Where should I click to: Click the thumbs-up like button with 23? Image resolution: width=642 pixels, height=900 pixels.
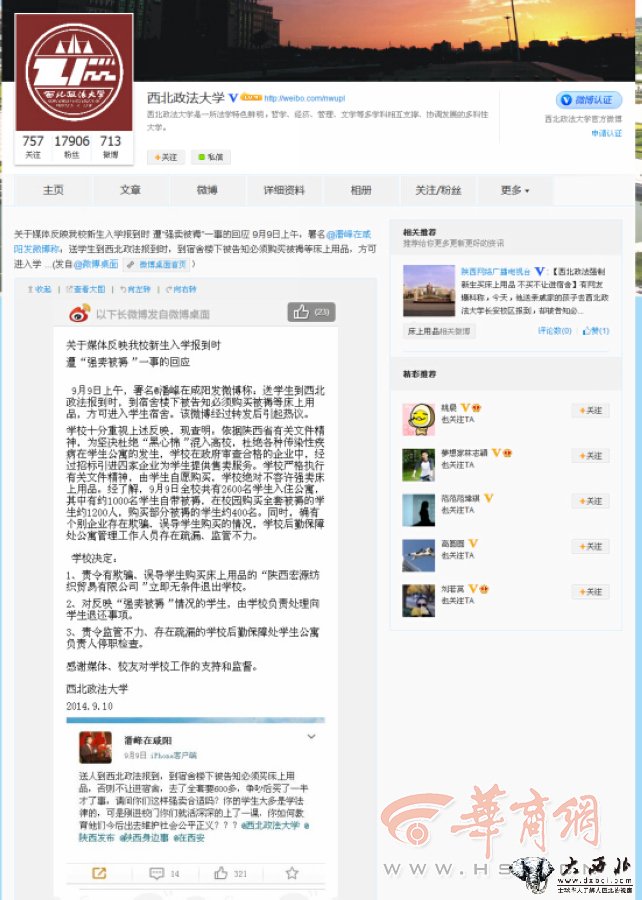(x=310, y=312)
